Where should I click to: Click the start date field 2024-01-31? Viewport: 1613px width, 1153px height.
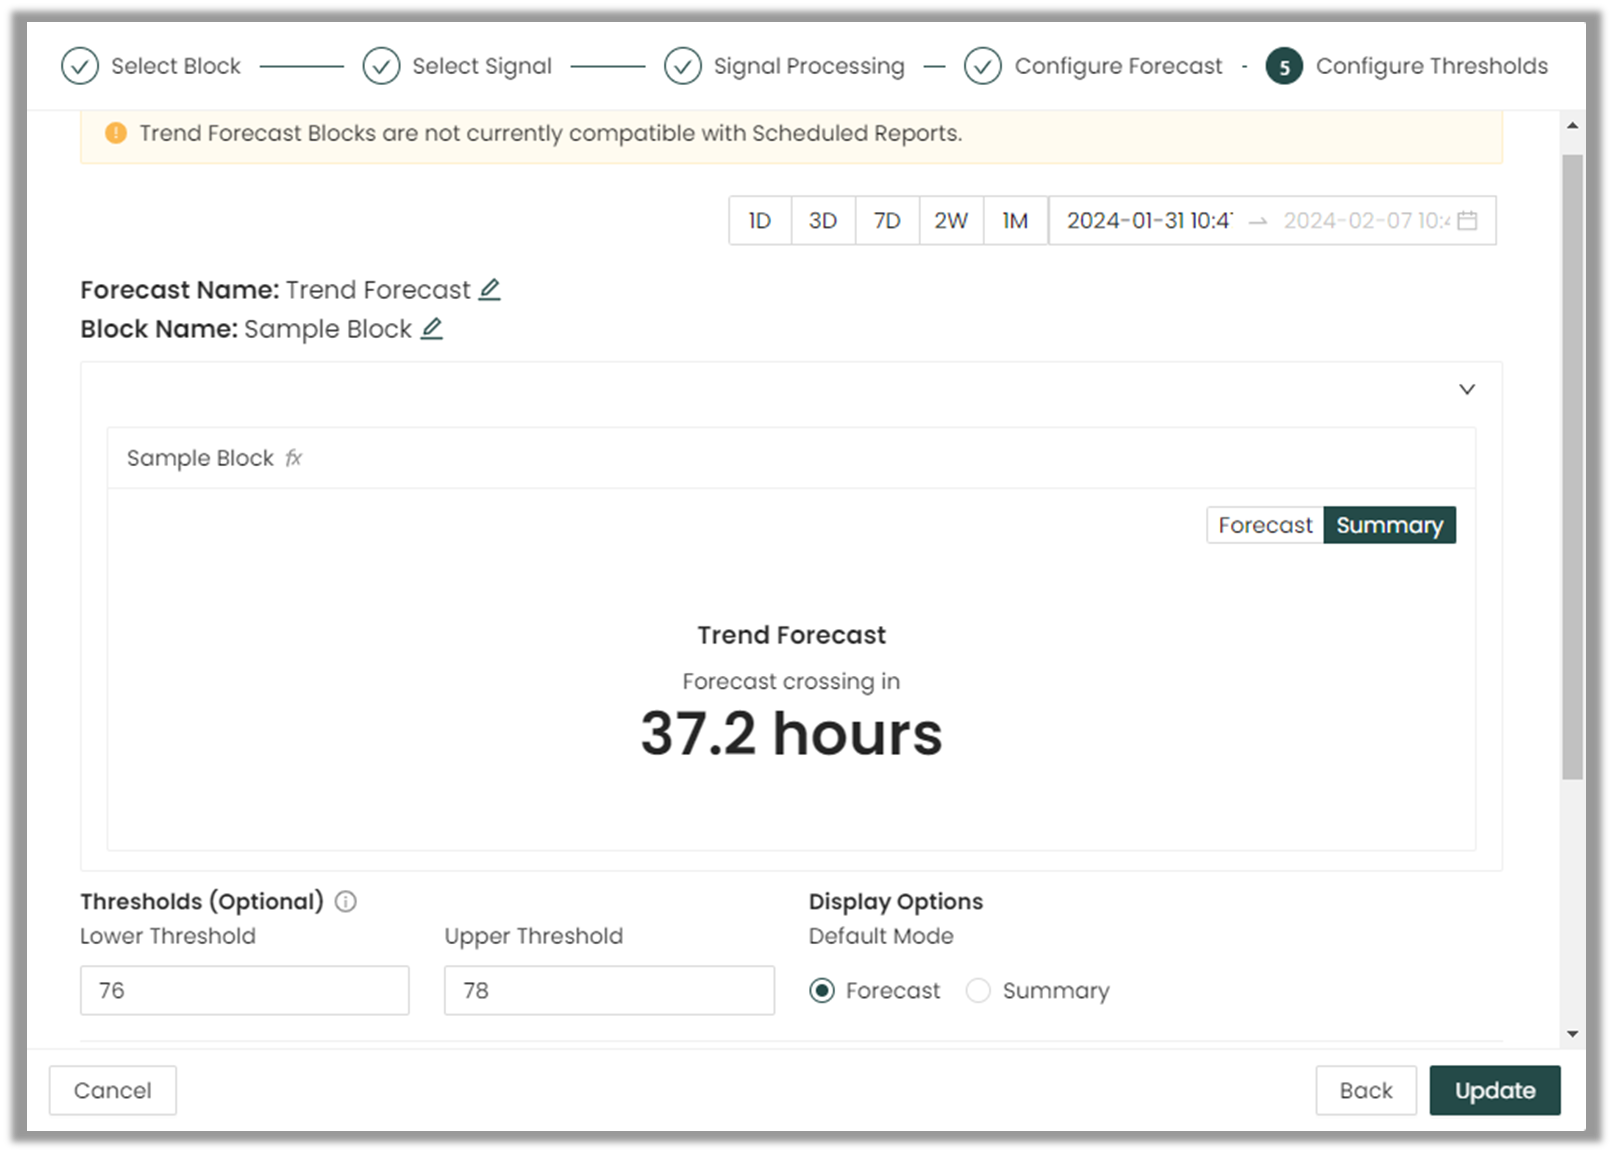1149,221
